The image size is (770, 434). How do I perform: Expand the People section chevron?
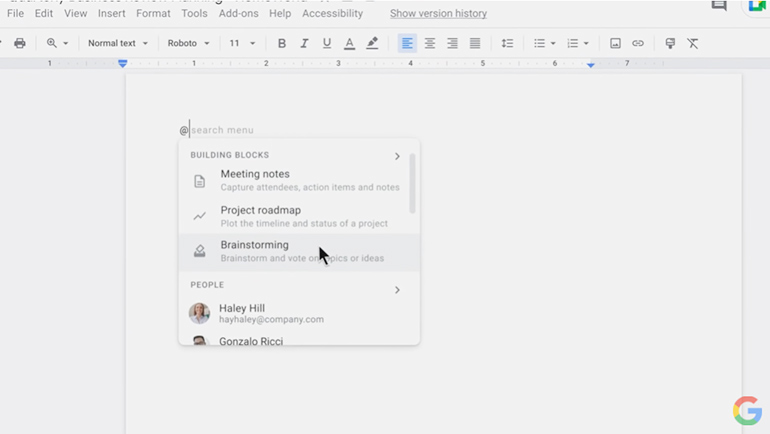pyautogui.click(x=397, y=290)
